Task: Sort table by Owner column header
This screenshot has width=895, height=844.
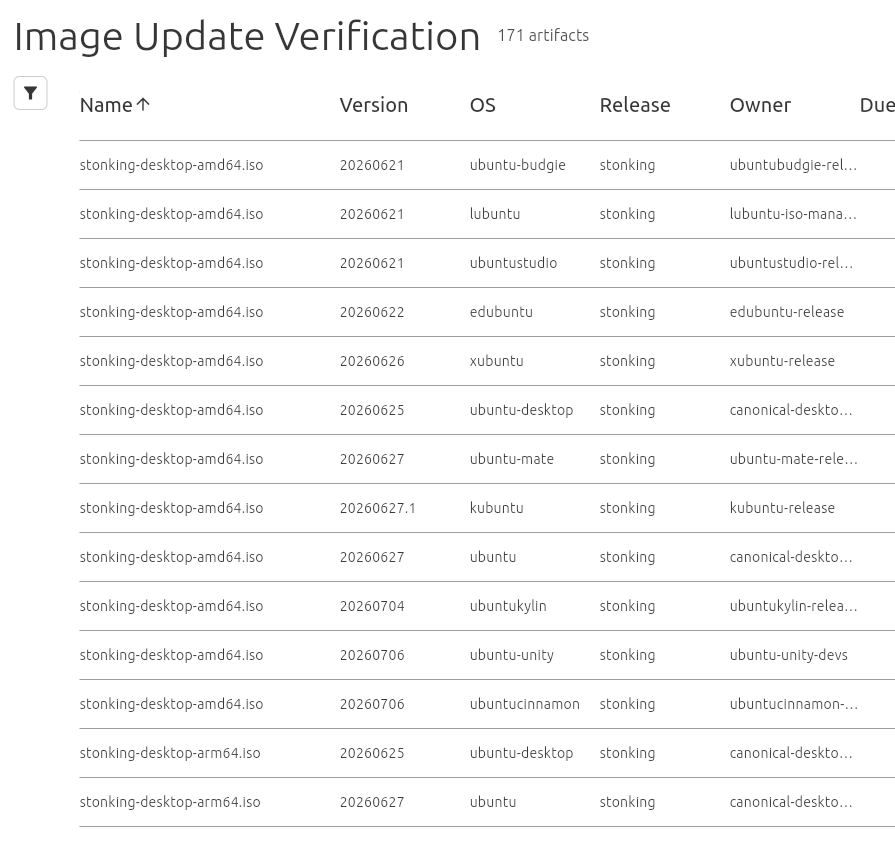Action: 760,105
